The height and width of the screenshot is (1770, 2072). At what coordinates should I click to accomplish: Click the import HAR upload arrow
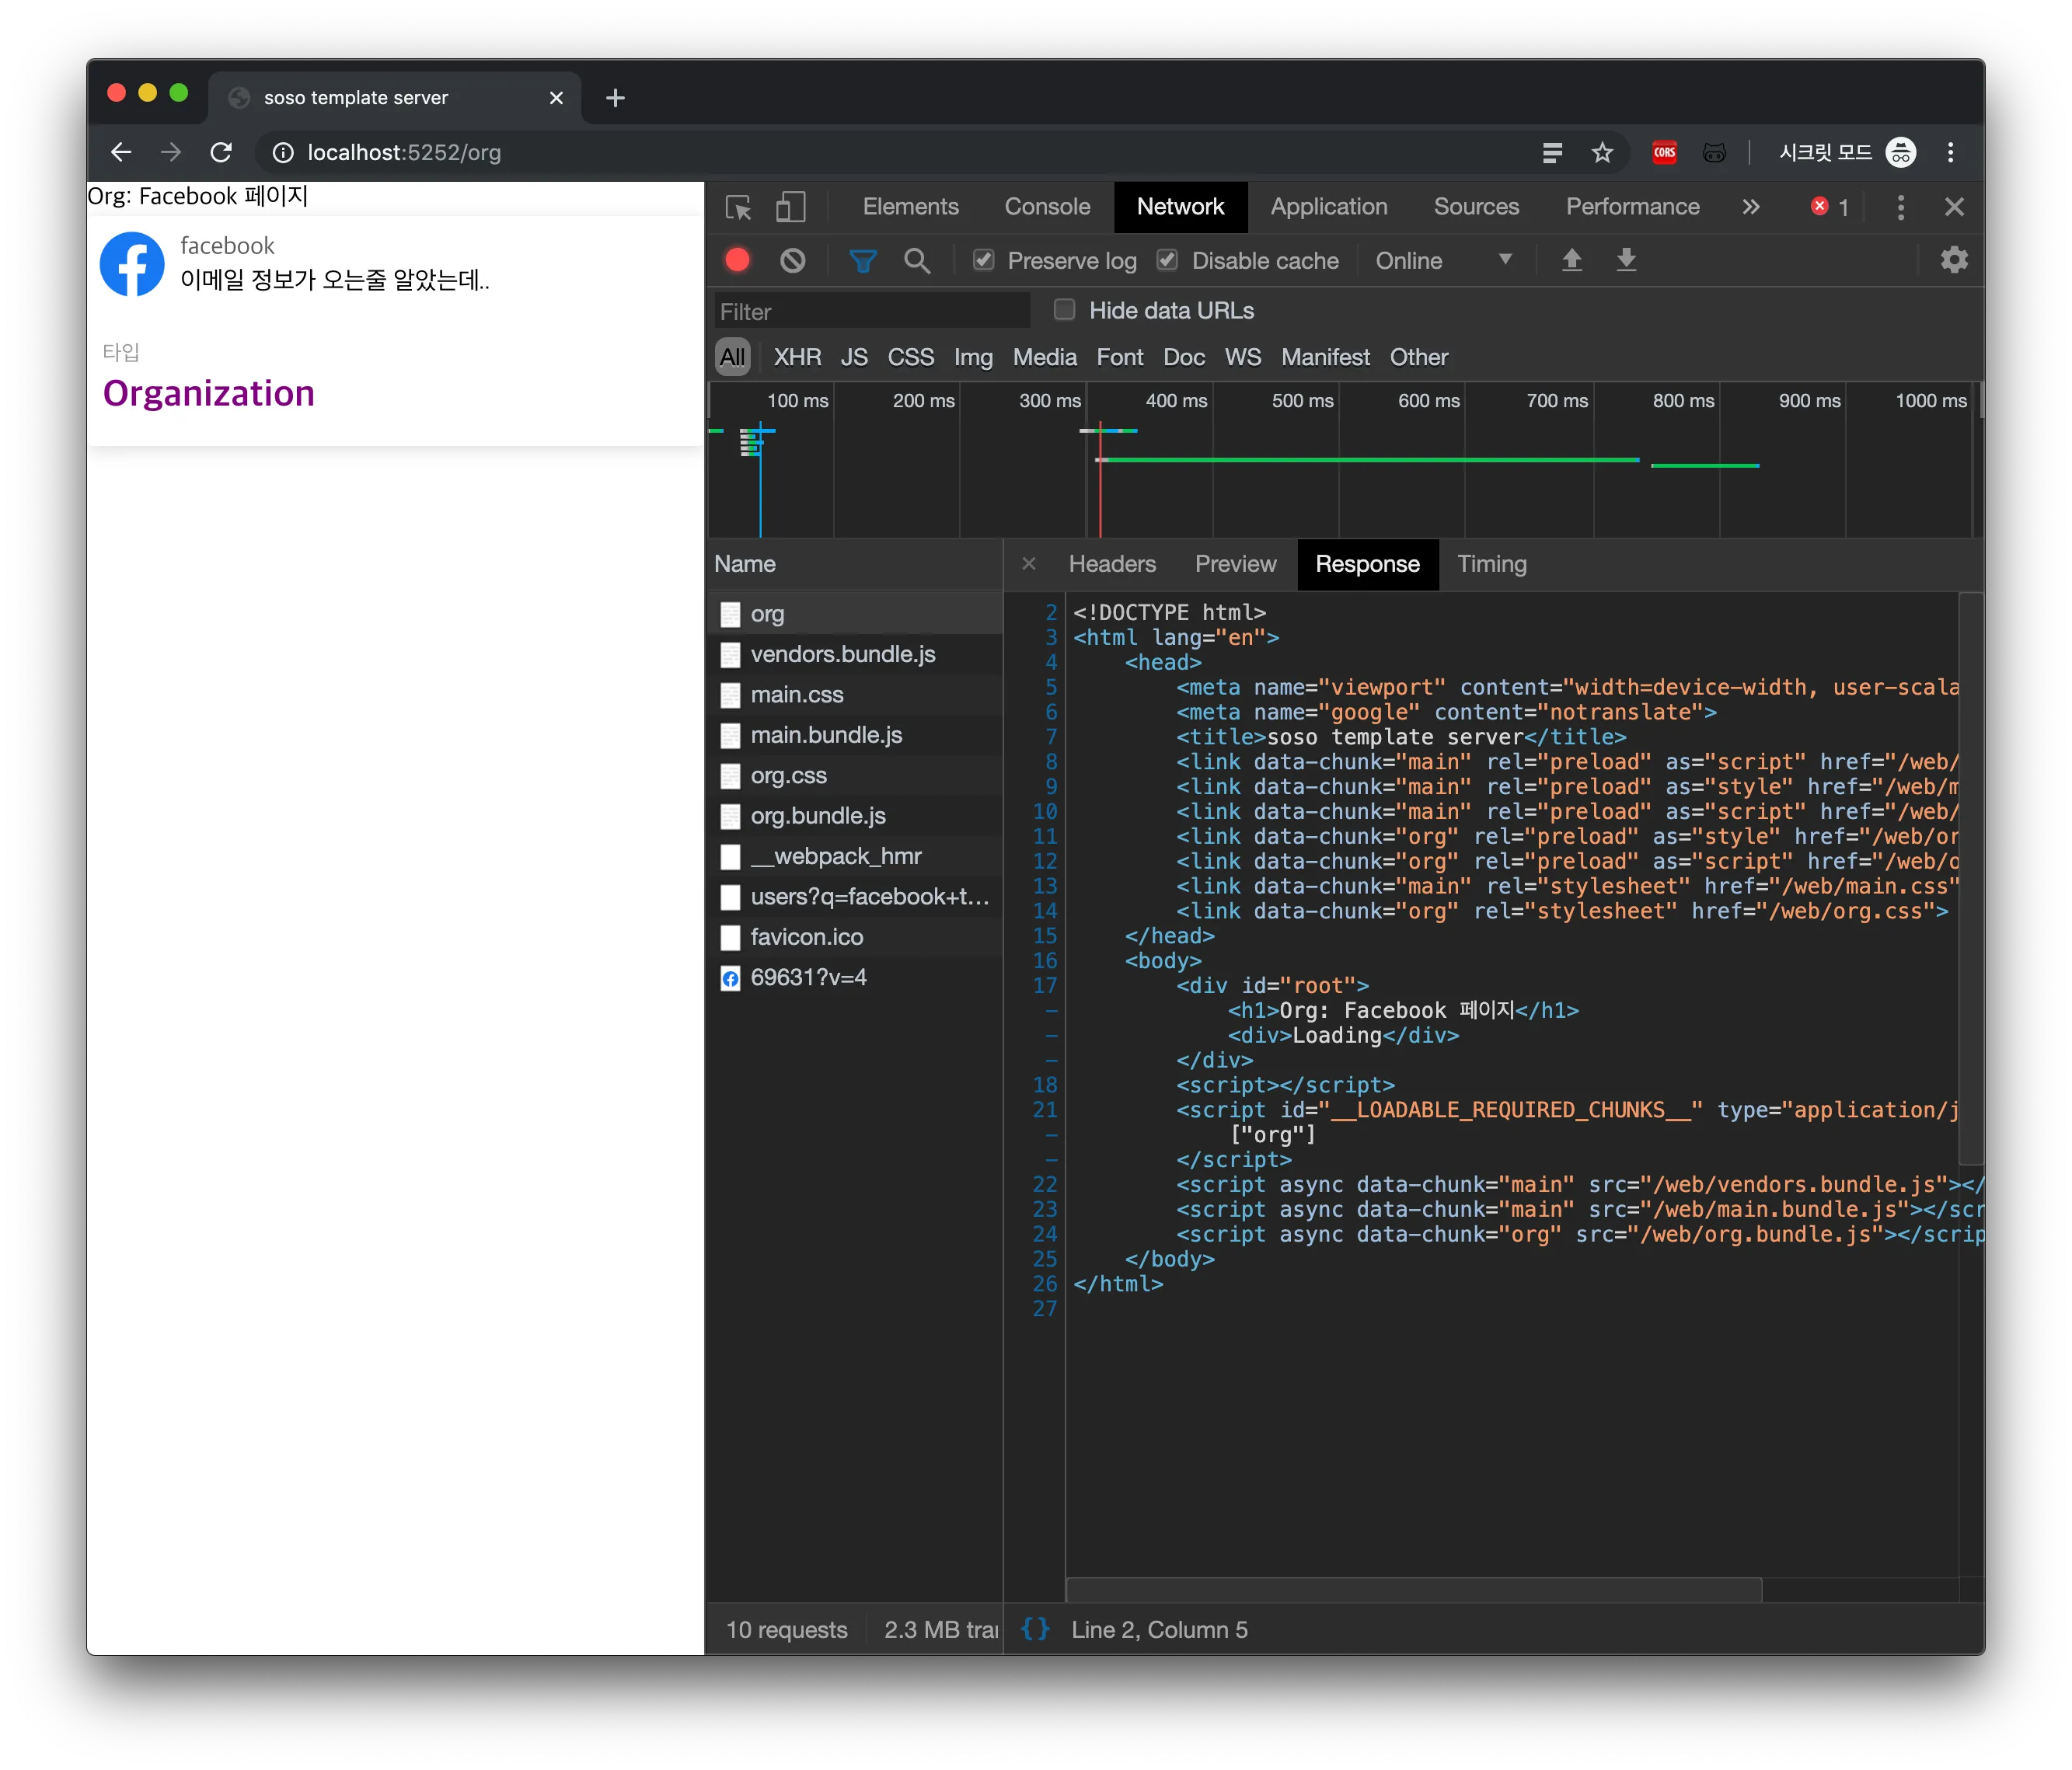click(x=1572, y=260)
